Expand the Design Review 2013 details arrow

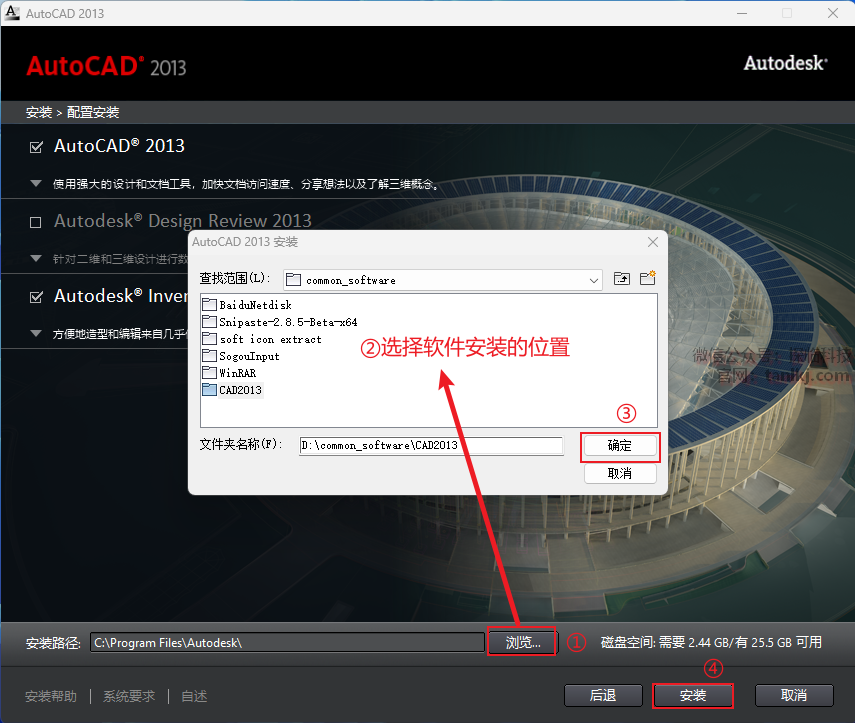(36, 258)
